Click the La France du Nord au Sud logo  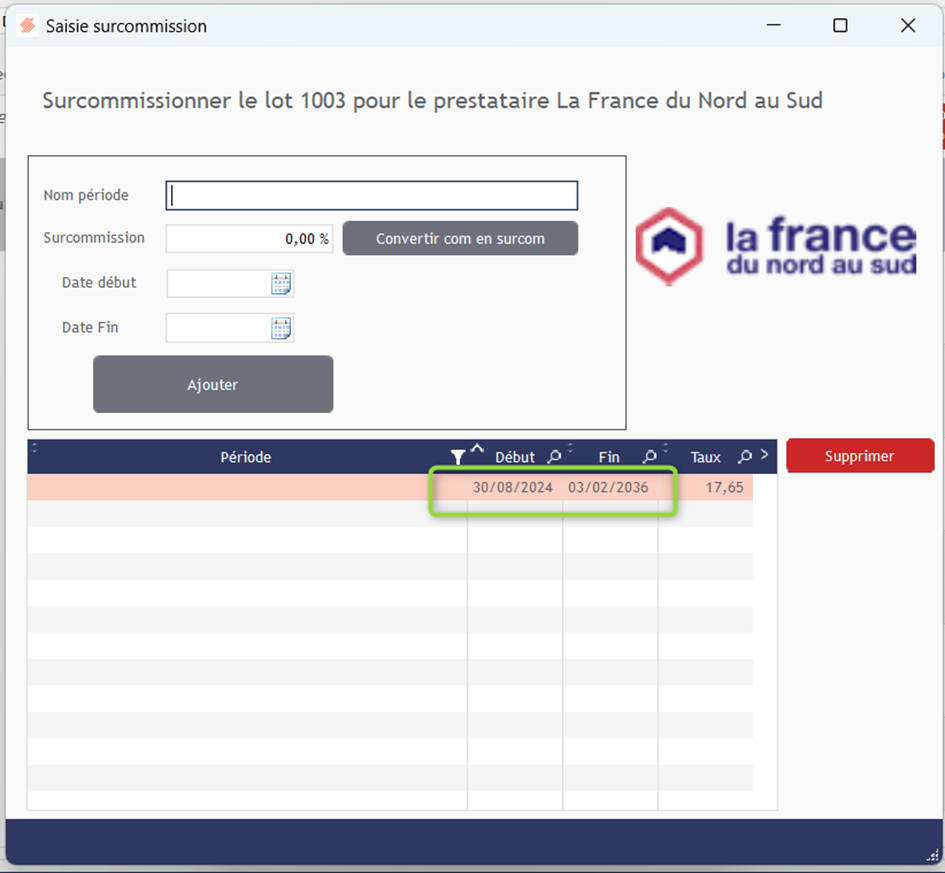click(x=776, y=246)
